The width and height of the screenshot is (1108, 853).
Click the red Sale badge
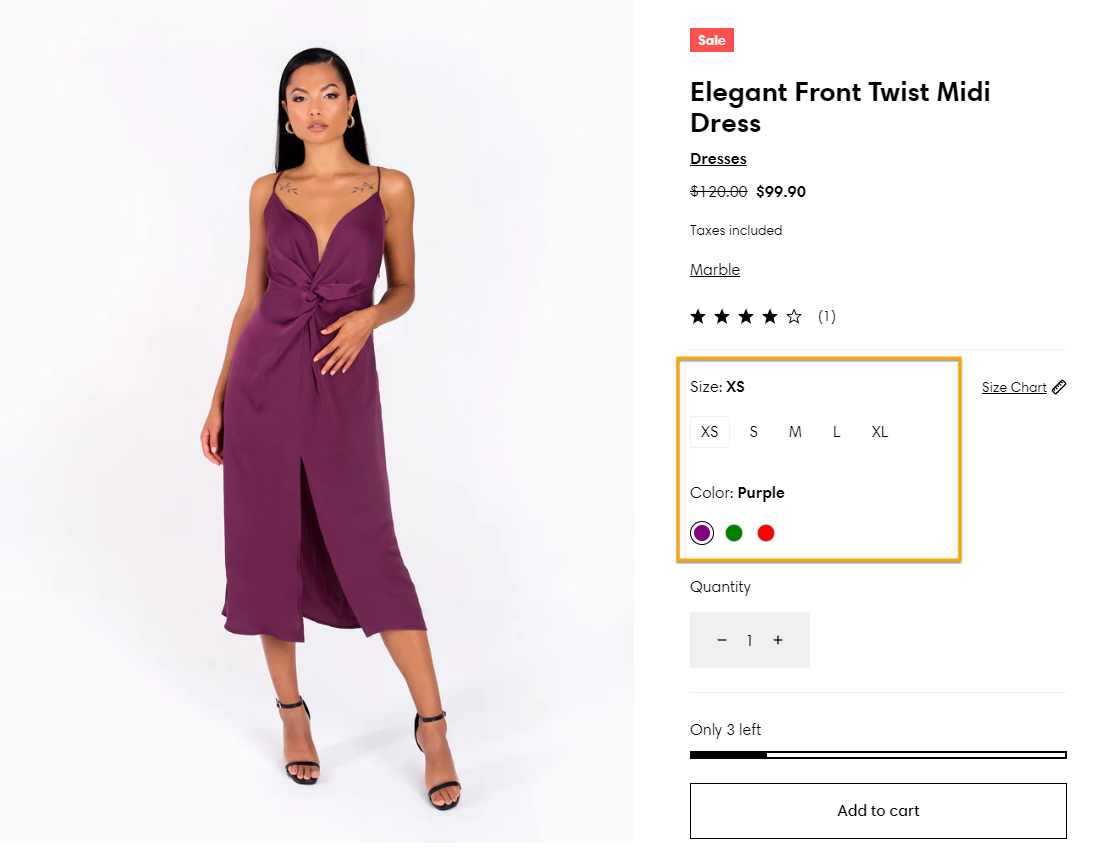712,40
